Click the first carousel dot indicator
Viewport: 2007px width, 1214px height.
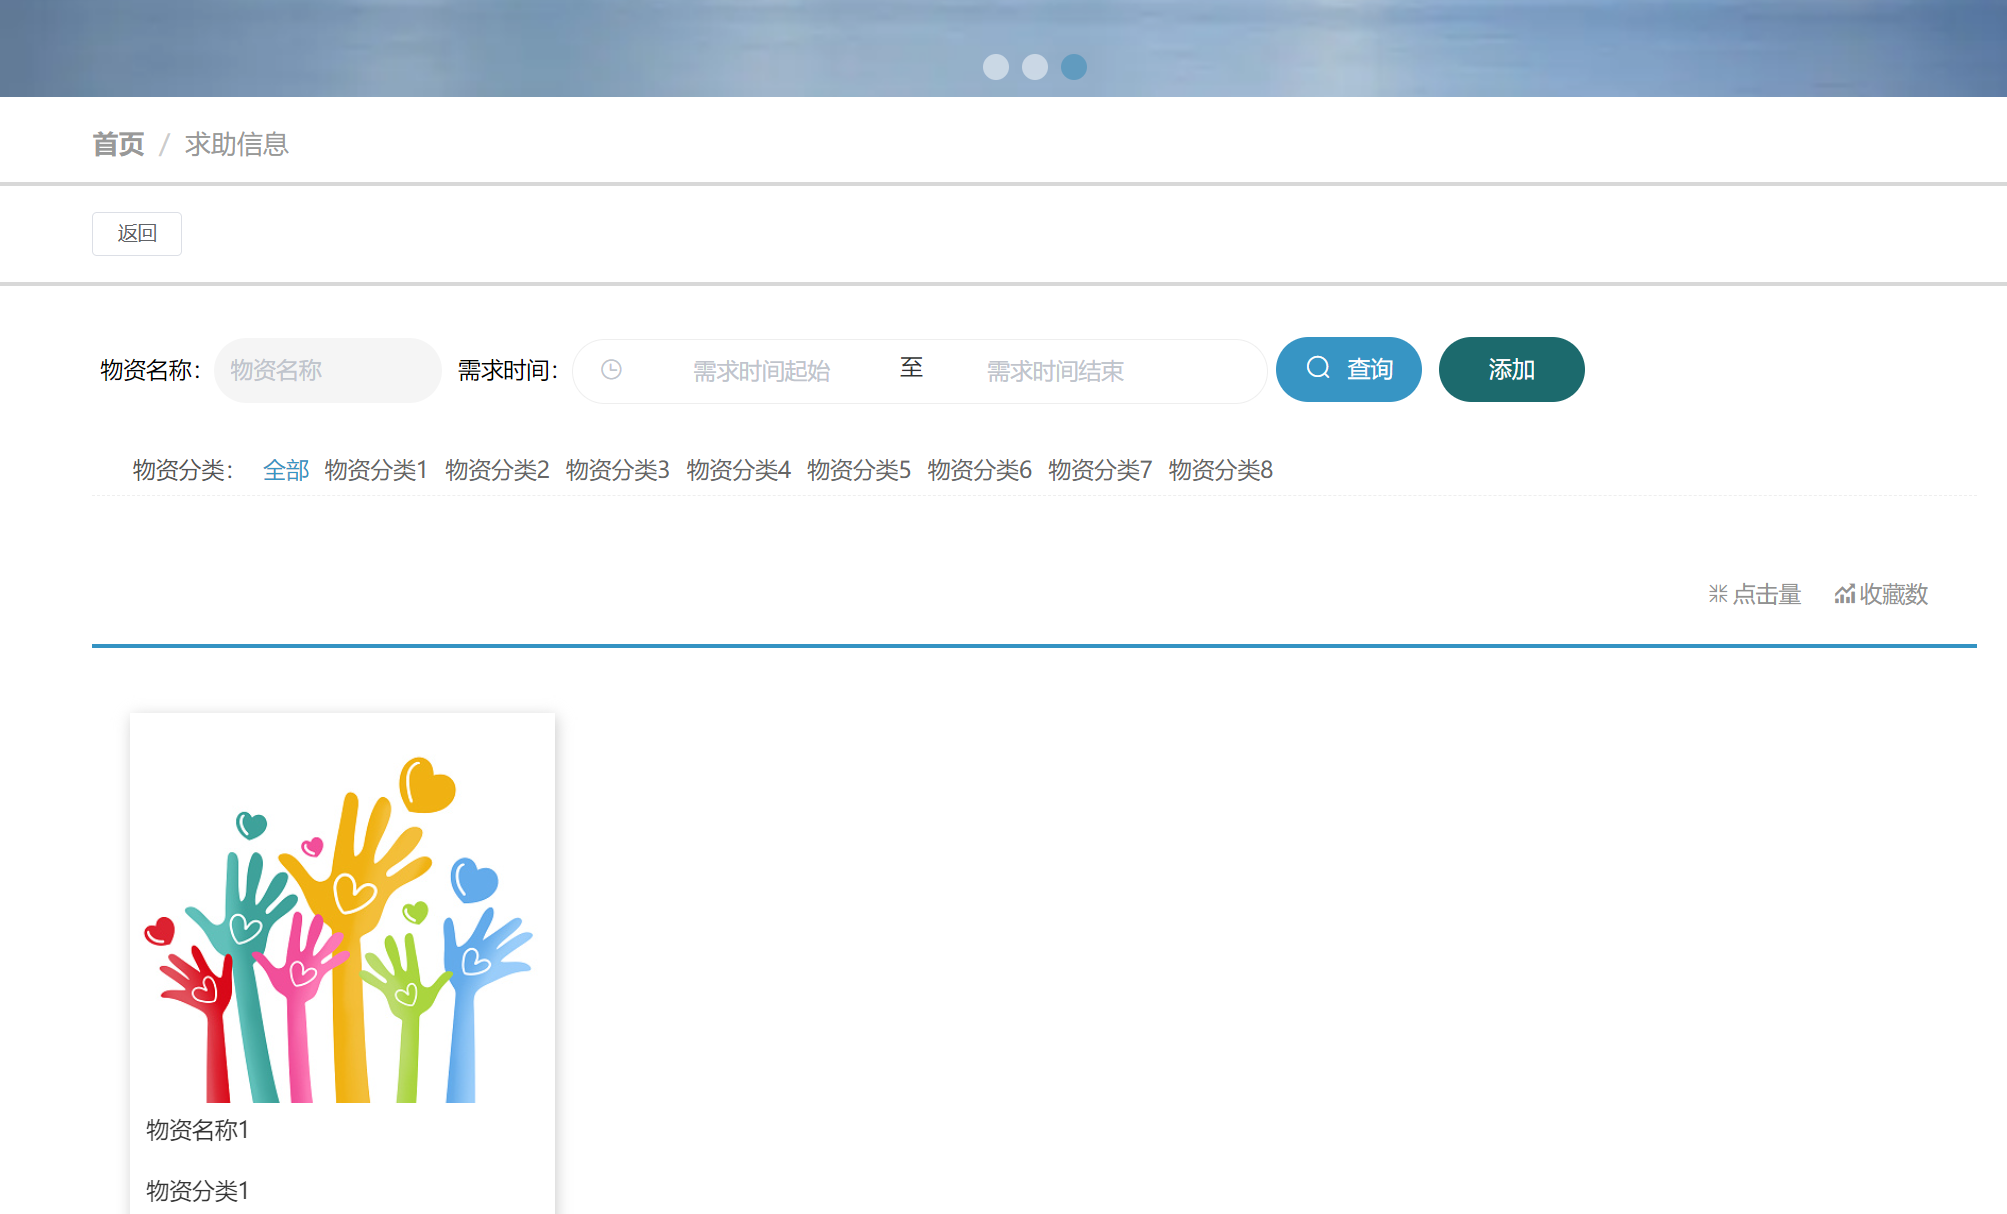tap(997, 67)
